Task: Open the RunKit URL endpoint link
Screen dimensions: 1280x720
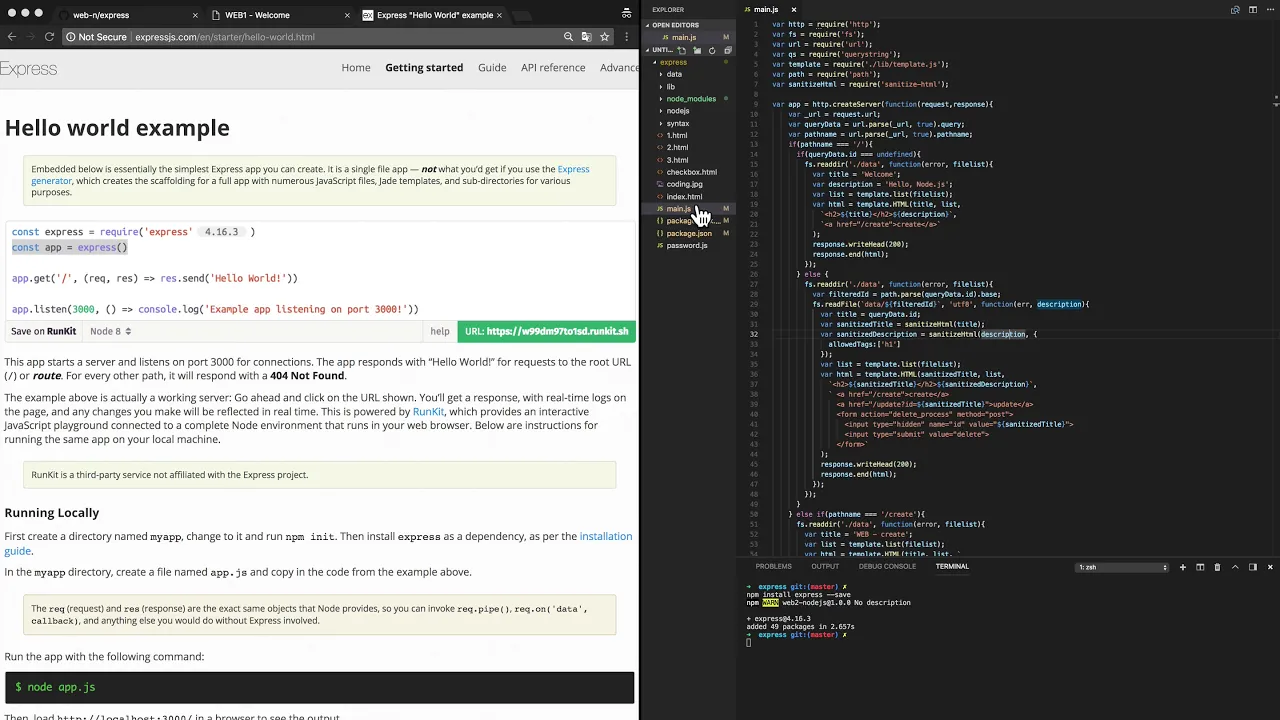Action: click(x=546, y=331)
